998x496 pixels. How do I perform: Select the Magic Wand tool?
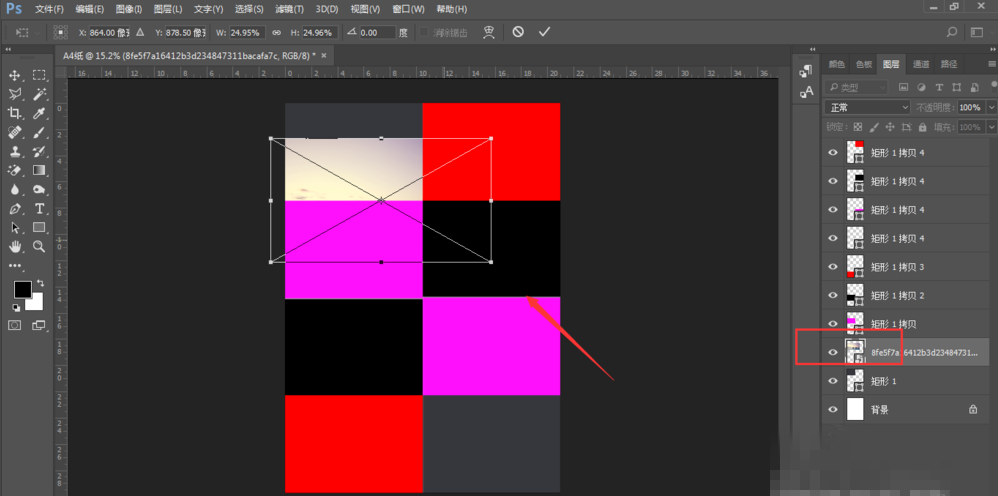point(40,94)
